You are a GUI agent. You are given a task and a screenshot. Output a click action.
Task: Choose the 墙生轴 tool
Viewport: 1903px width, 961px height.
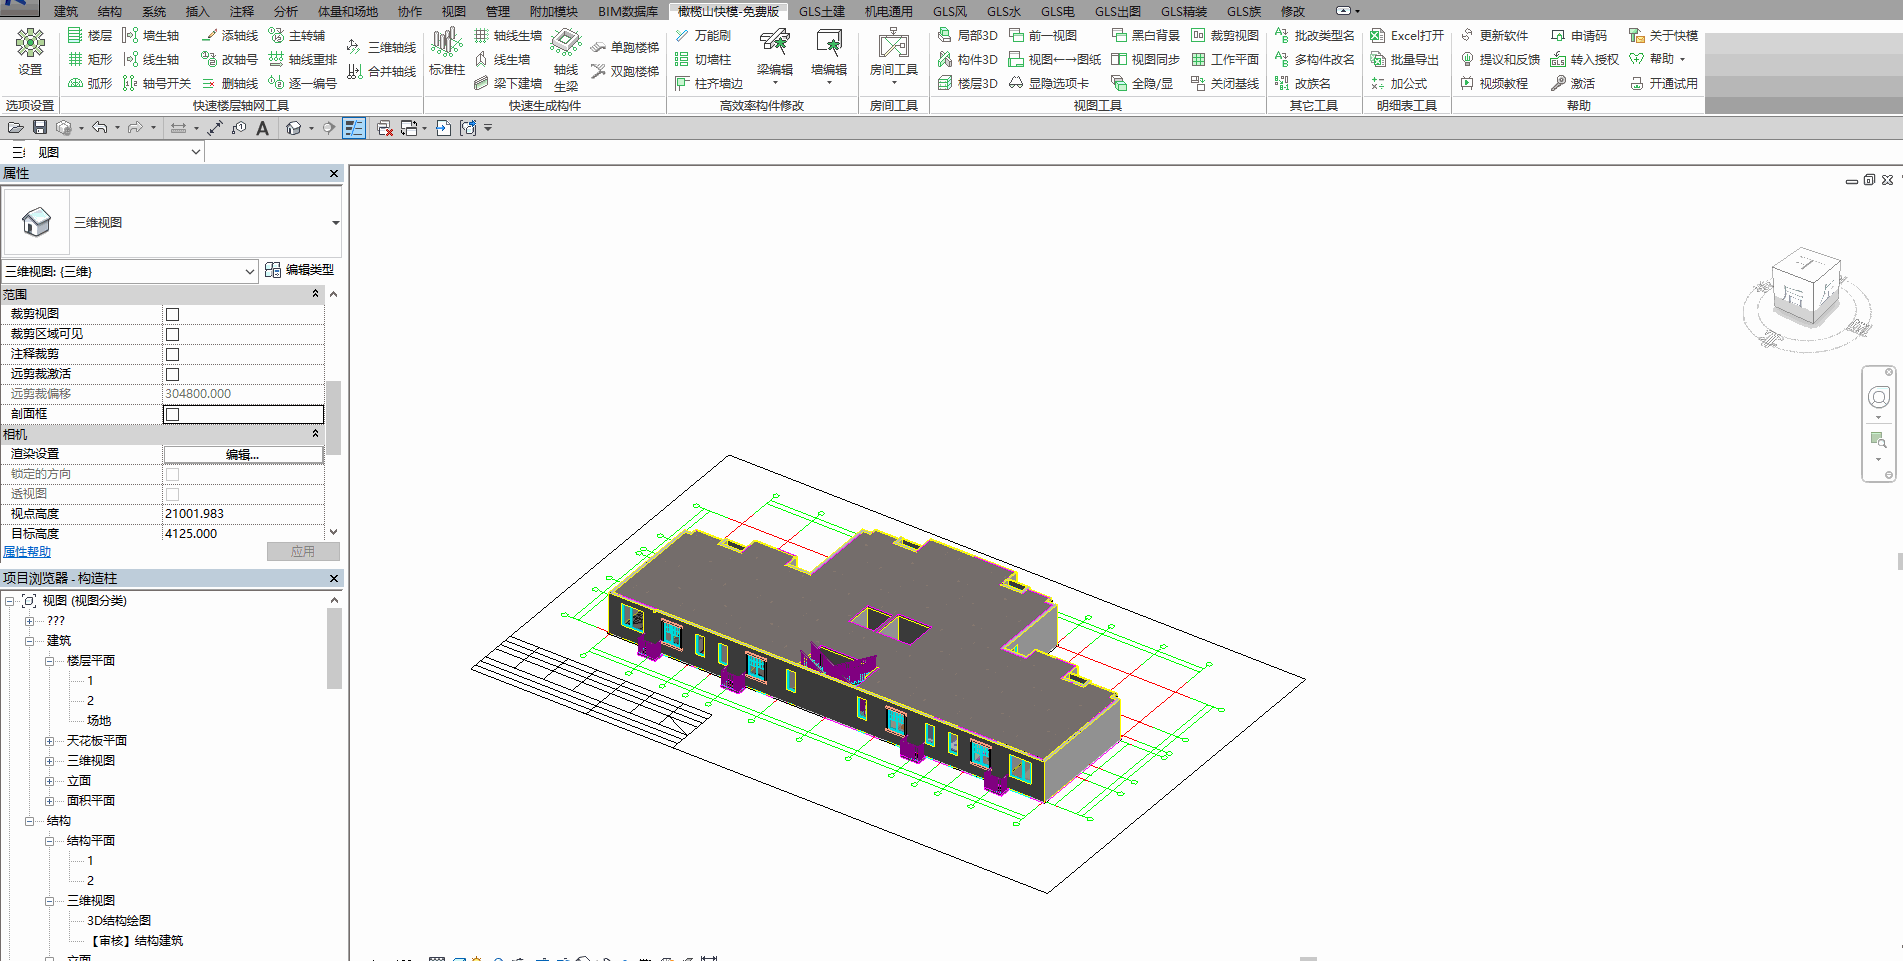point(151,35)
